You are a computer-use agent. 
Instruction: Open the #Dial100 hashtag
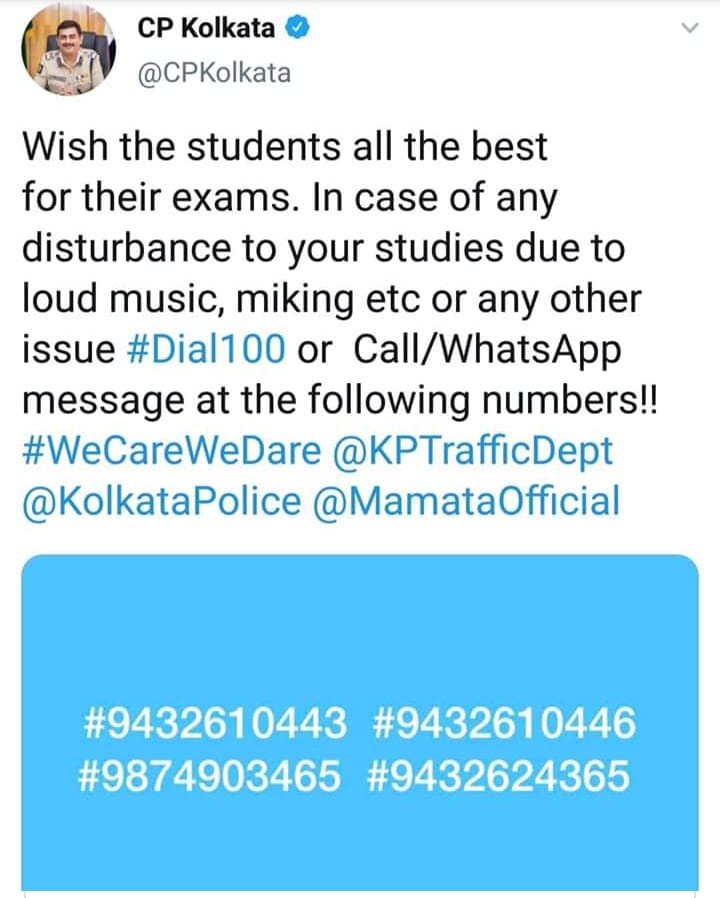206,348
